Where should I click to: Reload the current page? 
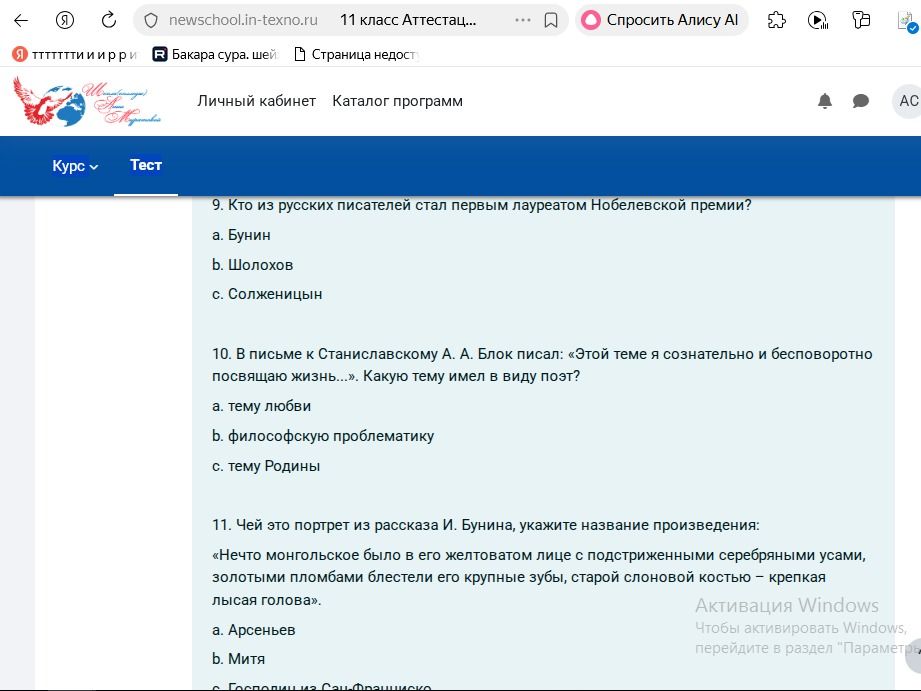pyautogui.click(x=109, y=21)
